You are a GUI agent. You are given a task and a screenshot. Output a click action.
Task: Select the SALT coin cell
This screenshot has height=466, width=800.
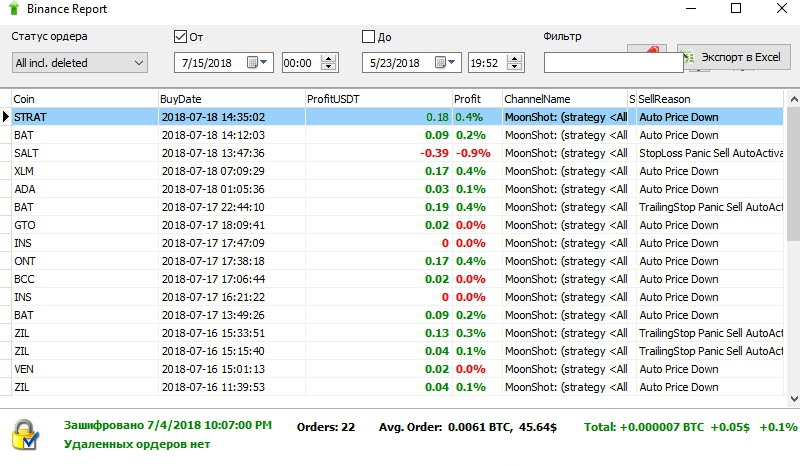[85, 153]
